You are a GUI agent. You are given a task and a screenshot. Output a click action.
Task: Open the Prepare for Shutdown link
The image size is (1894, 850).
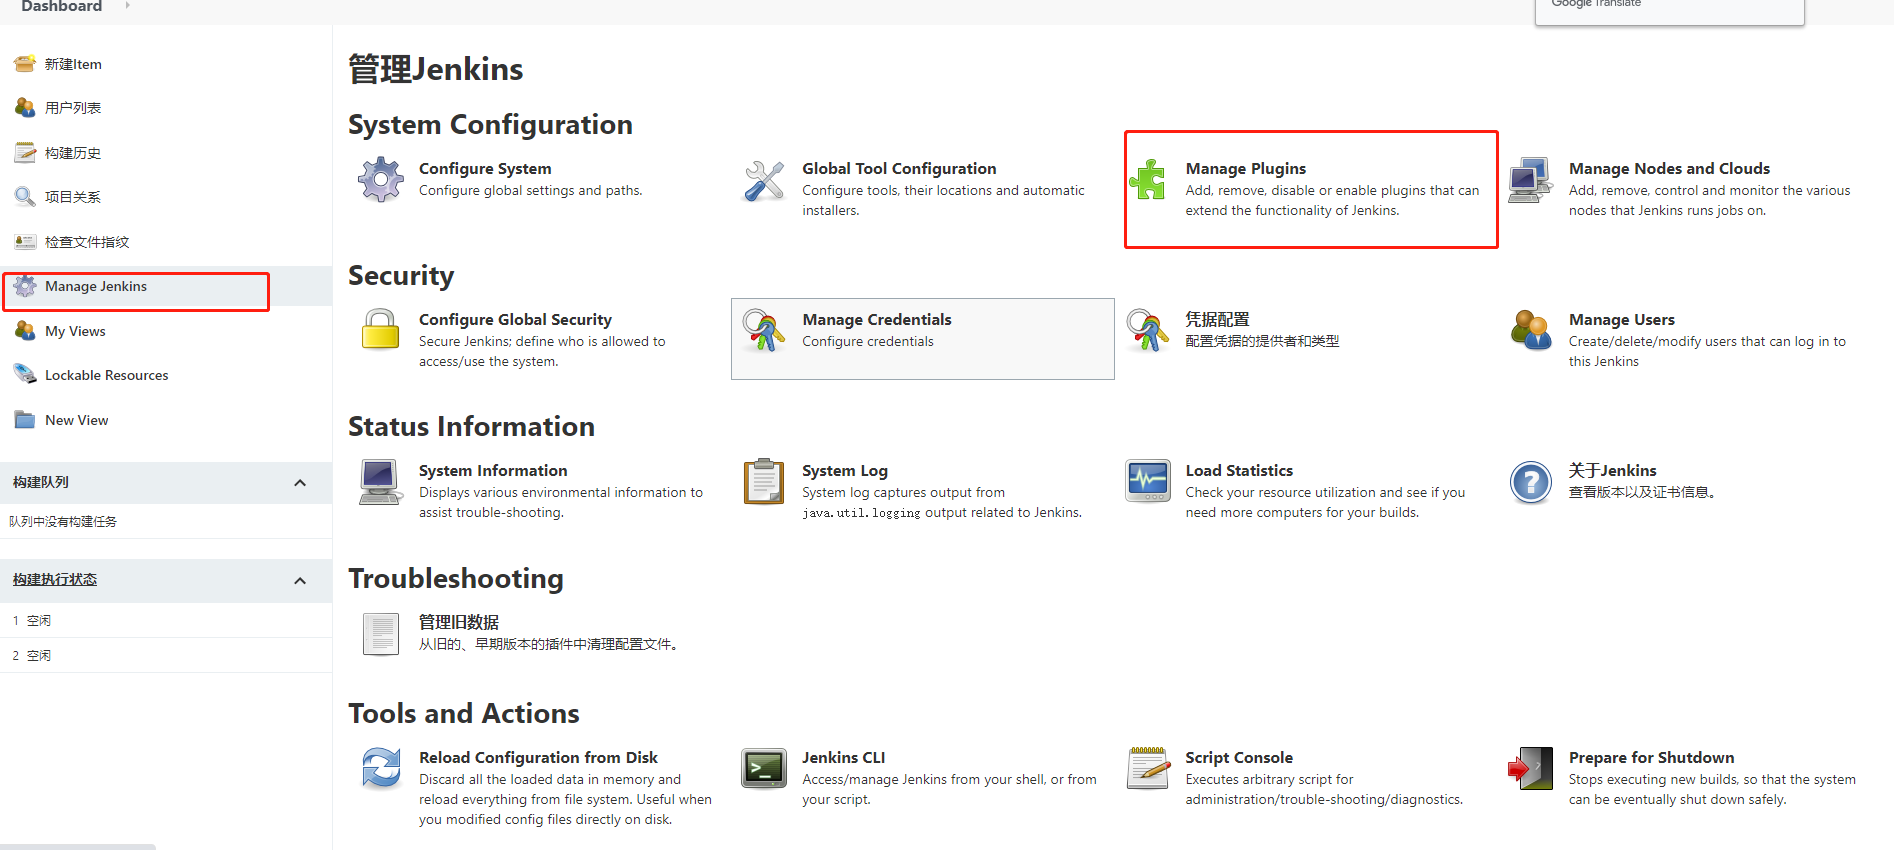tap(1652, 757)
